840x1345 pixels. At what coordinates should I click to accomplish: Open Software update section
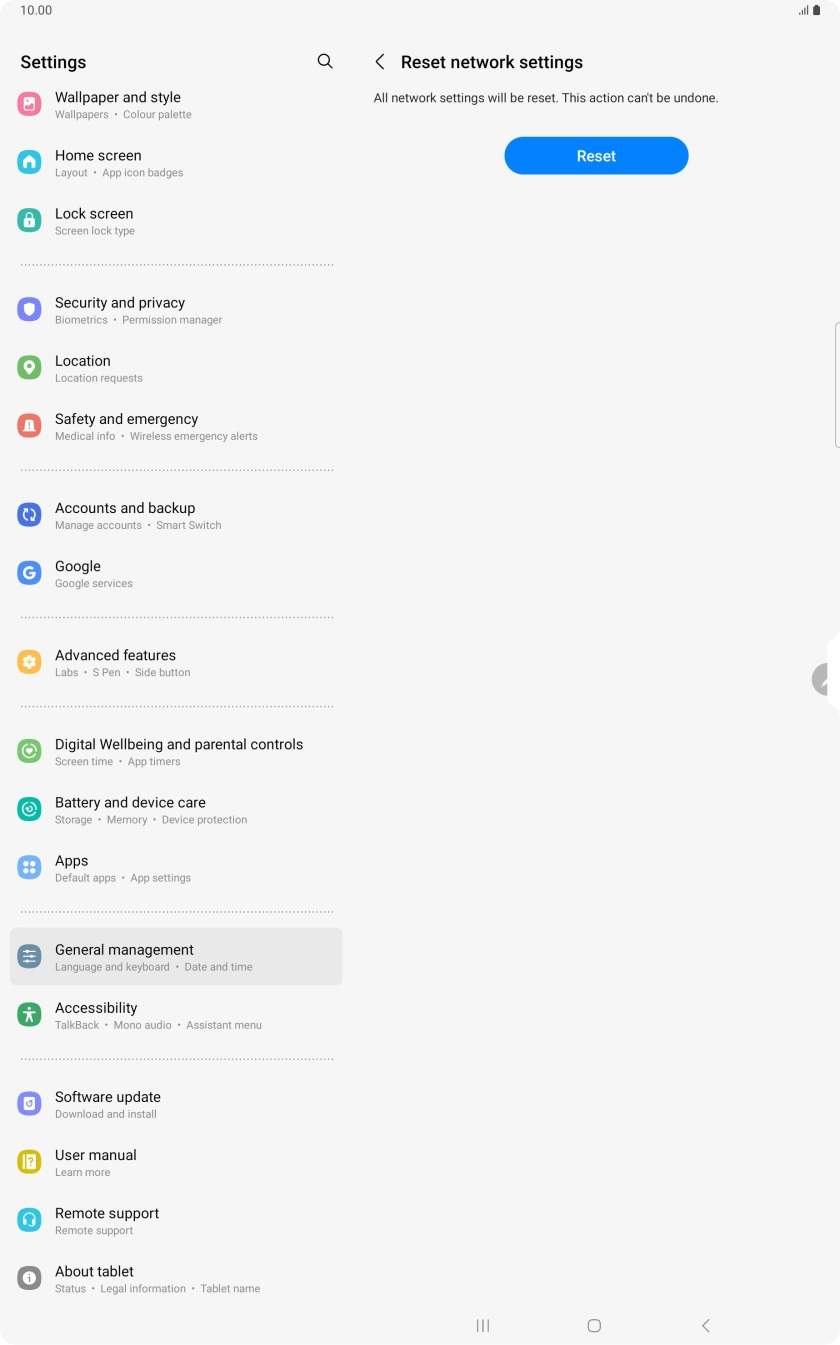coord(176,1104)
